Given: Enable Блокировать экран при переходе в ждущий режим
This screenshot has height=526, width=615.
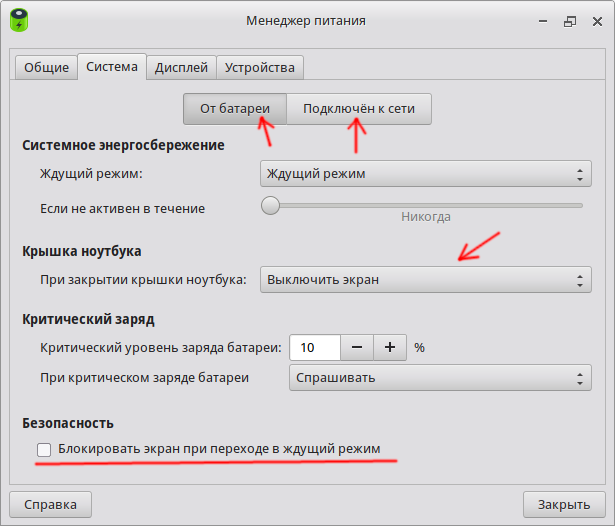Looking at the screenshot, I should [44, 450].
